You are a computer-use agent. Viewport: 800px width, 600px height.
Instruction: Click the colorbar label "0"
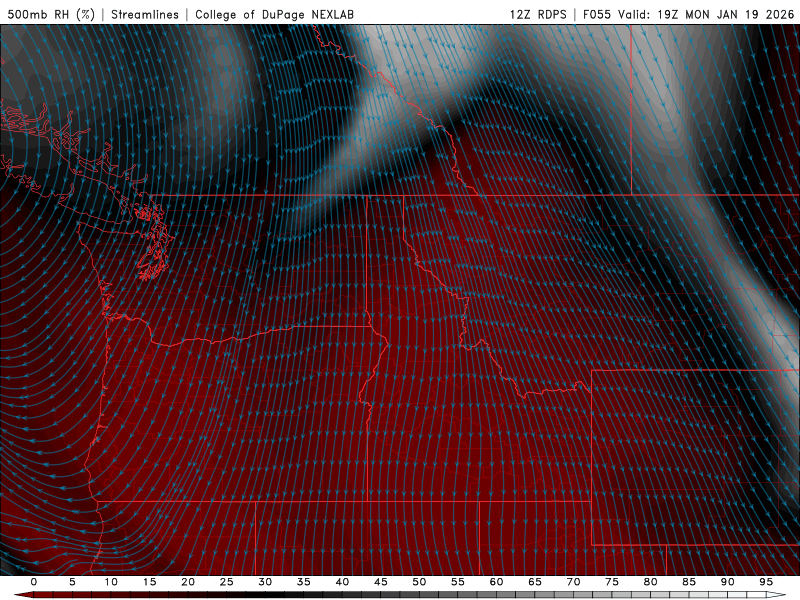pyautogui.click(x=34, y=582)
